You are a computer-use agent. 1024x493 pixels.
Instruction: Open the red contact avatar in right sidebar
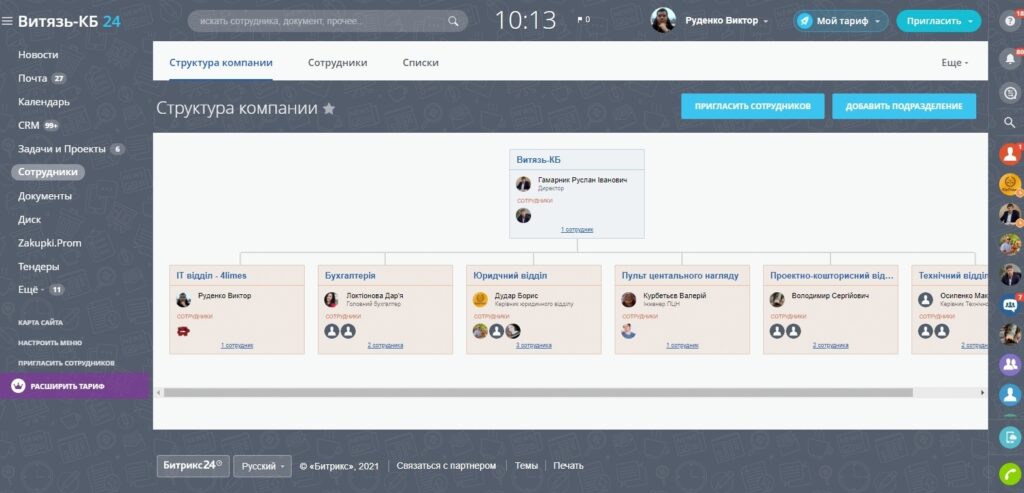pos(1010,154)
